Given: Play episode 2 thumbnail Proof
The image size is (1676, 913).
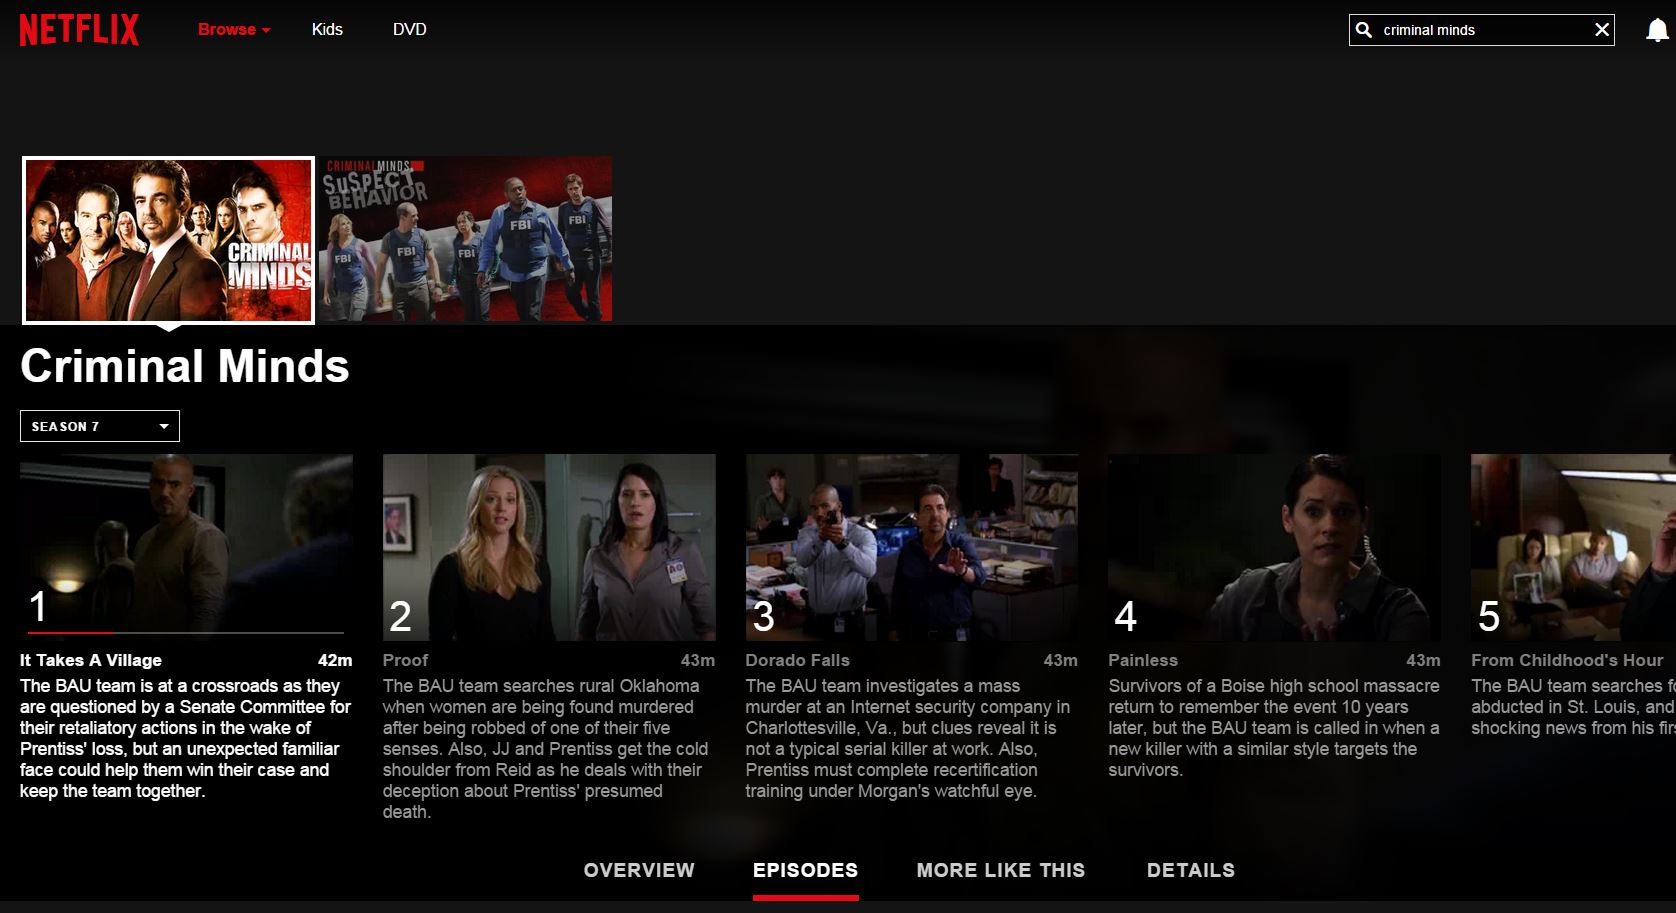Looking at the screenshot, I should click(549, 547).
